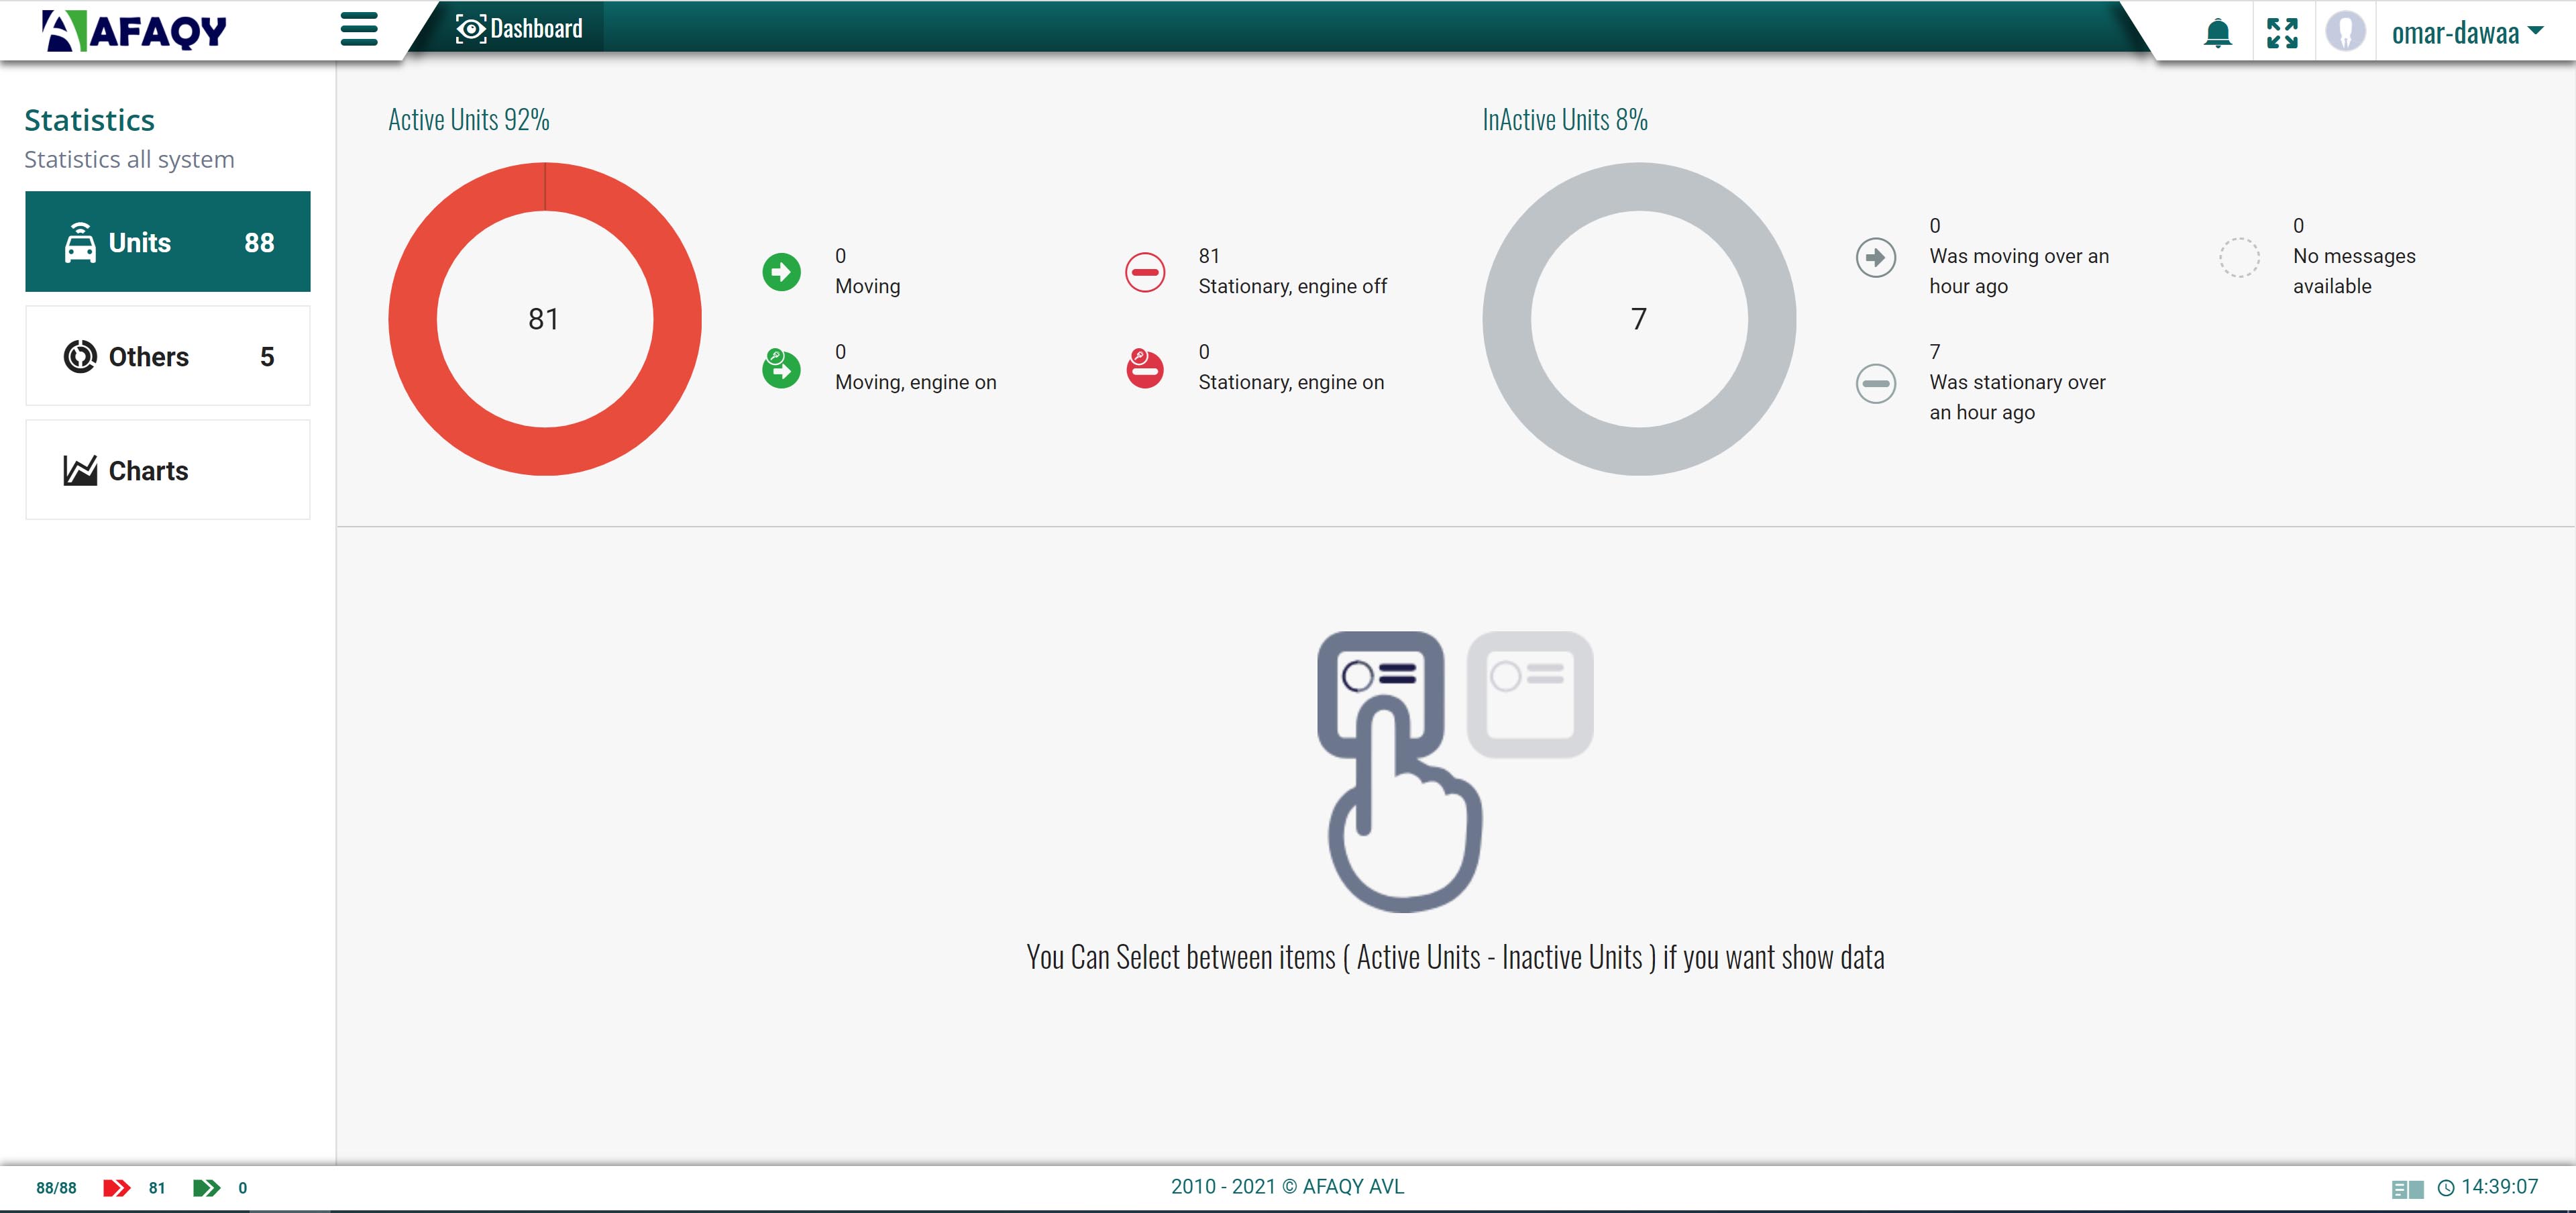The width and height of the screenshot is (2576, 1213).
Task: Open the hamburger menu
Action: pyautogui.click(x=358, y=29)
